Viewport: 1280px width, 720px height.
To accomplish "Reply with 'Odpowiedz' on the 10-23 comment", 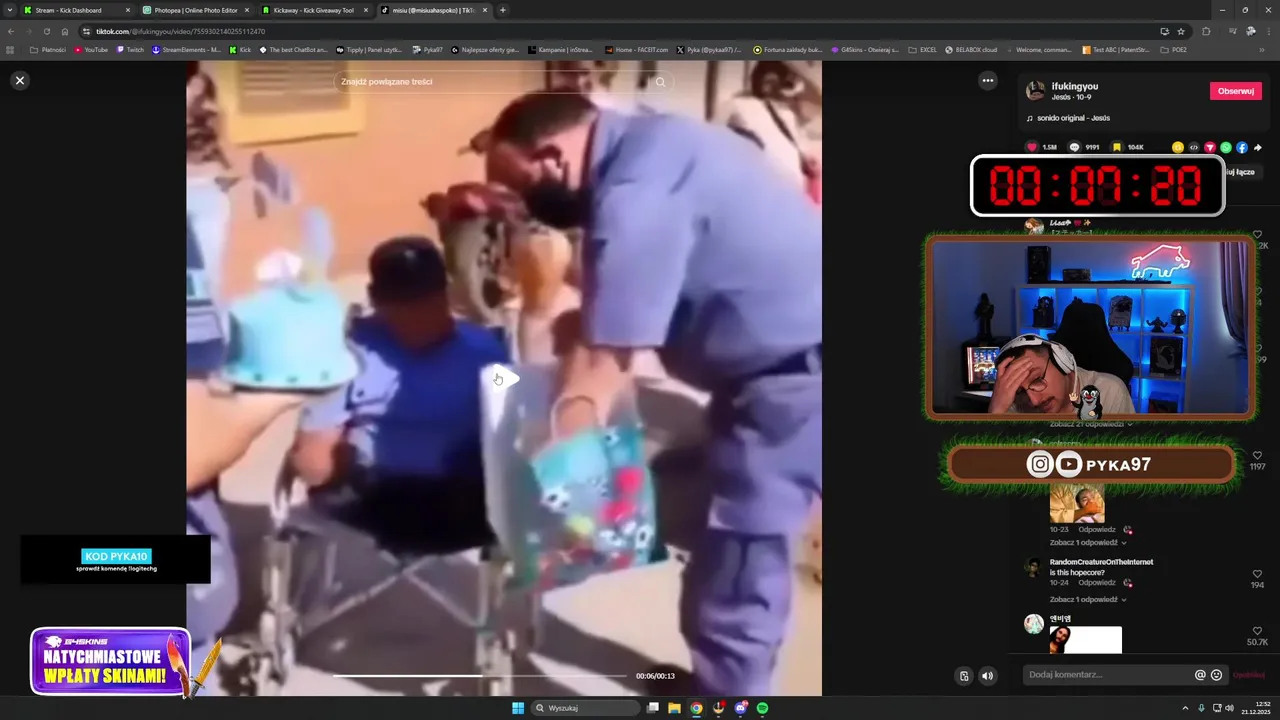I will [1097, 530].
